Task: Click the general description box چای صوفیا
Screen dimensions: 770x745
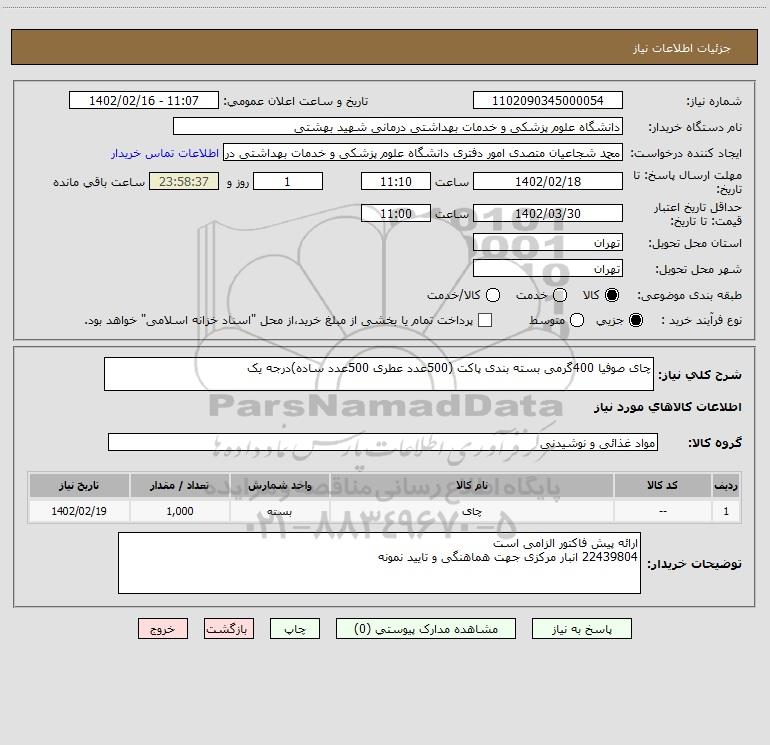Action: 379,374
